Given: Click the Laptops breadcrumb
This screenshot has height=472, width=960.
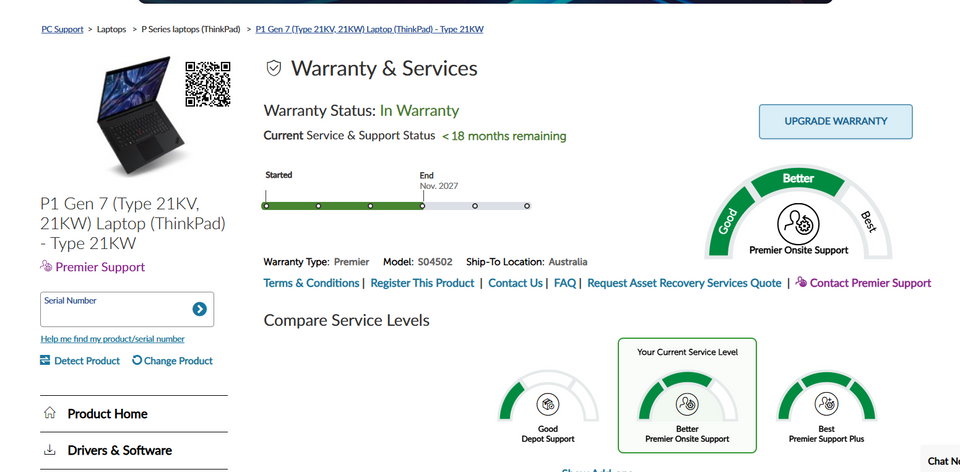Looking at the screenshot, I should (x=111, y=29).
